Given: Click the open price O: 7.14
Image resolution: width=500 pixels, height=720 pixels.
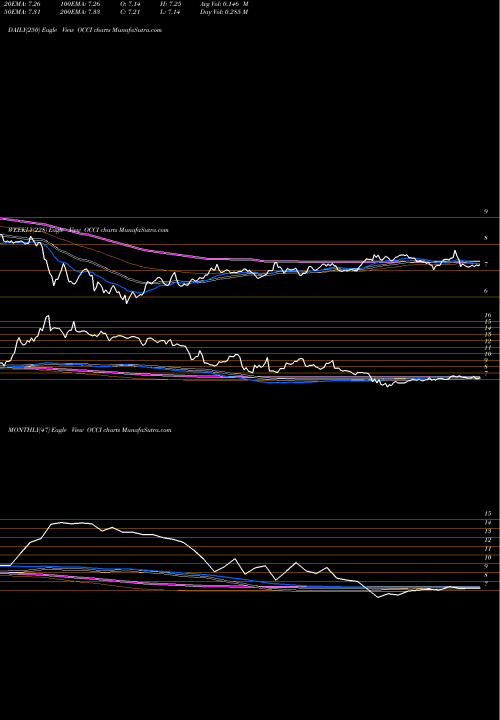Looking at the screenshot, I should click(x=132, y=4).
